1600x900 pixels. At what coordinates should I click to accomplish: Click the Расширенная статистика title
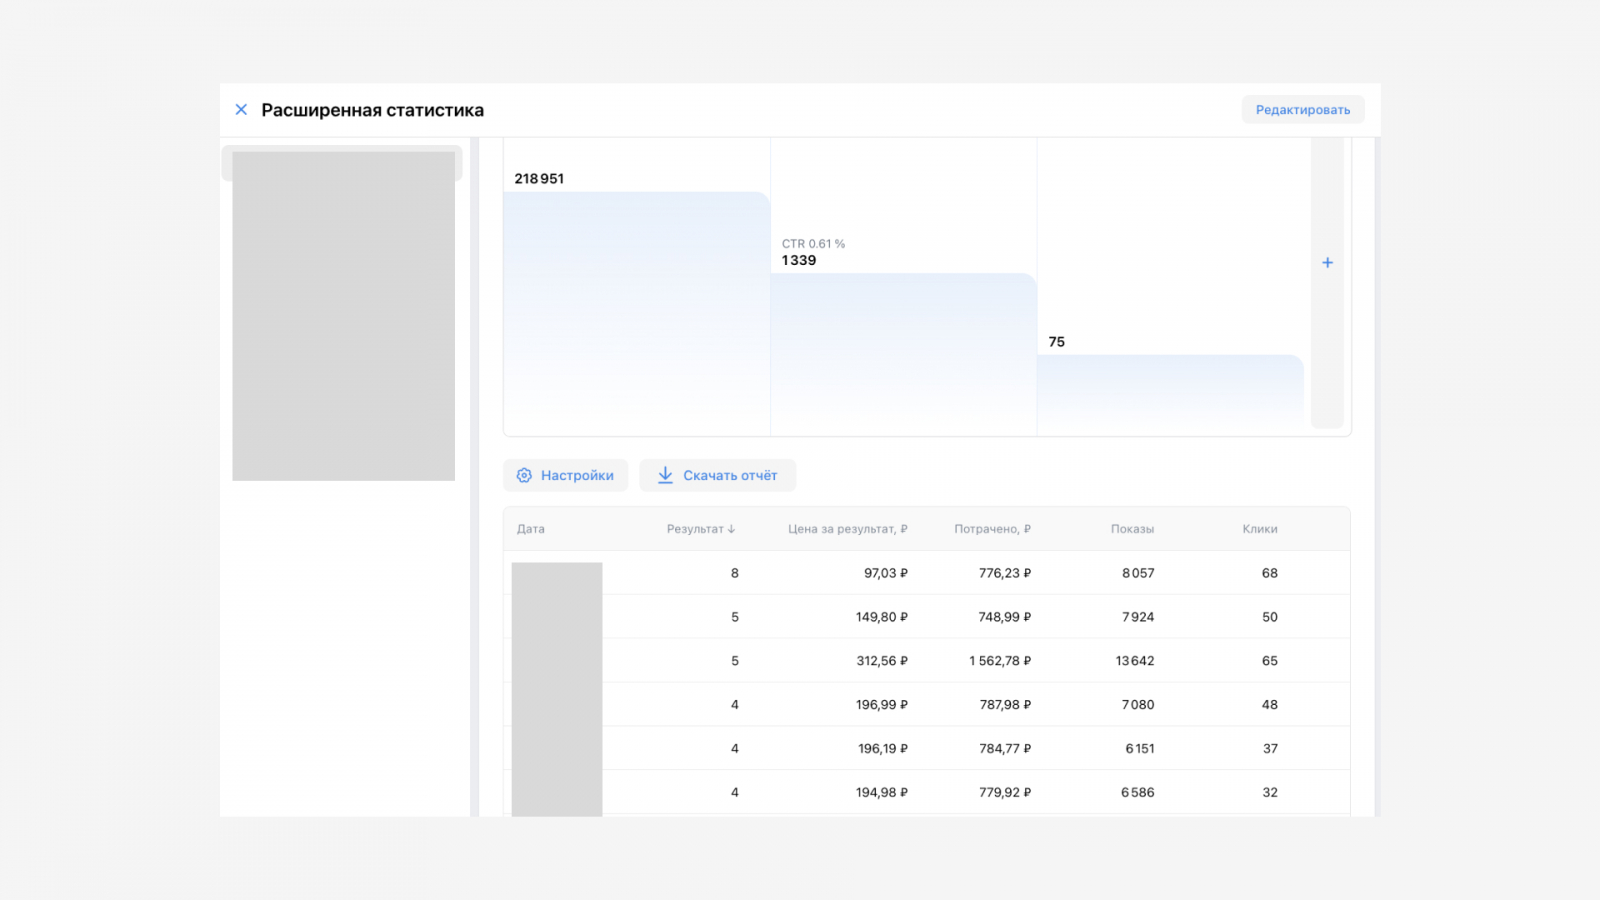373,110
